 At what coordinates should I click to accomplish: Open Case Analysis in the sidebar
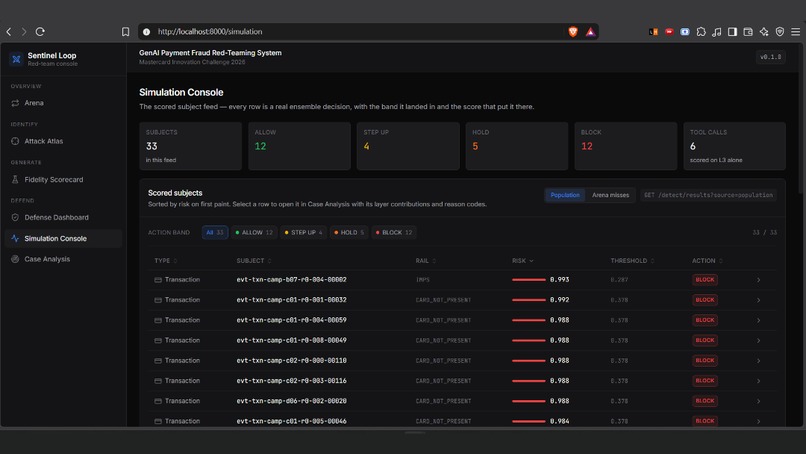point(63,259)
